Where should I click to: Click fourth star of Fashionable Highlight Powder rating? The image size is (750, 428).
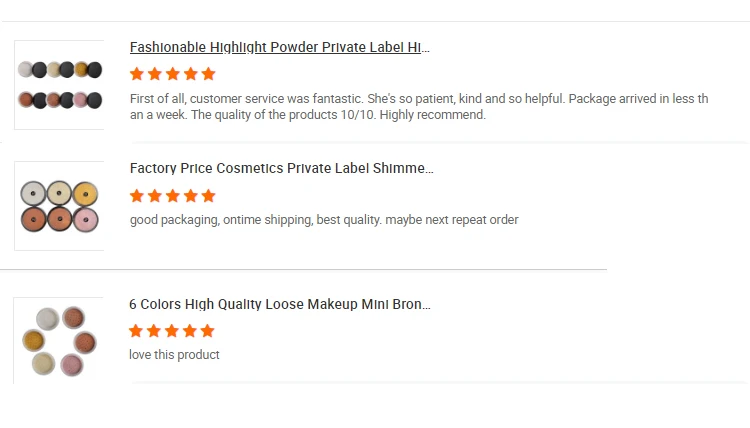(x=190, y=74)
